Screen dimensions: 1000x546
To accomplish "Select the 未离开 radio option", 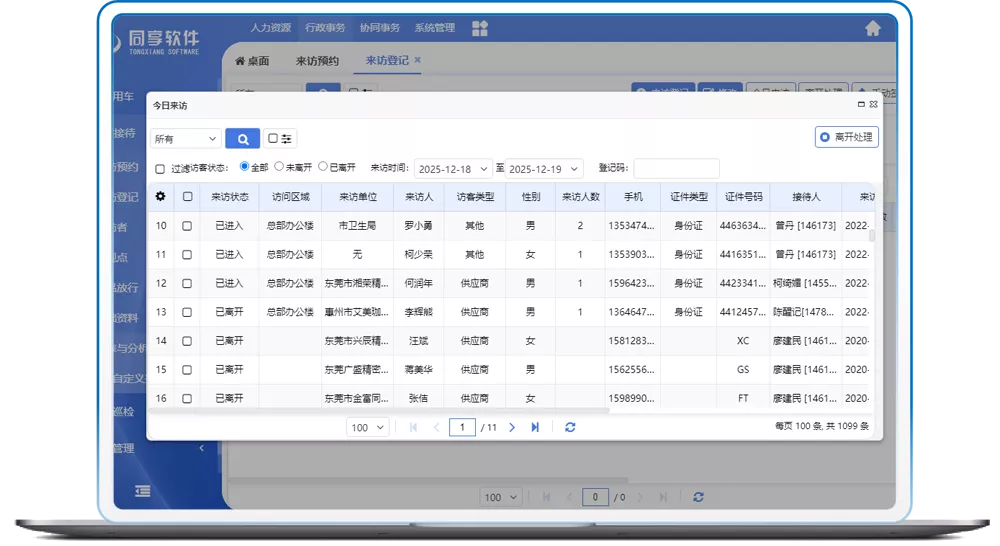I will pyautogui.click(x=279, y=166).
